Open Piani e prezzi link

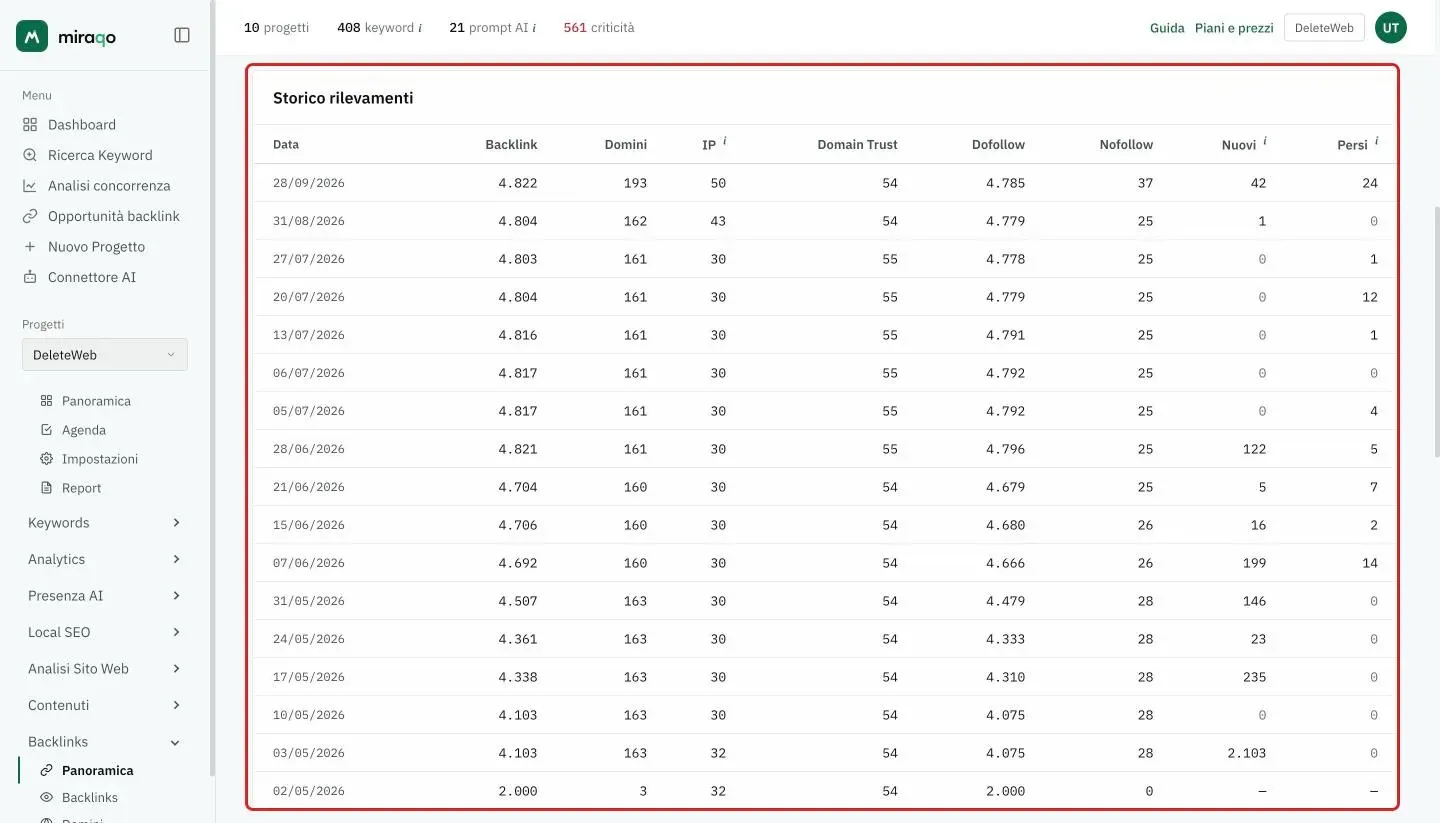1234,28
